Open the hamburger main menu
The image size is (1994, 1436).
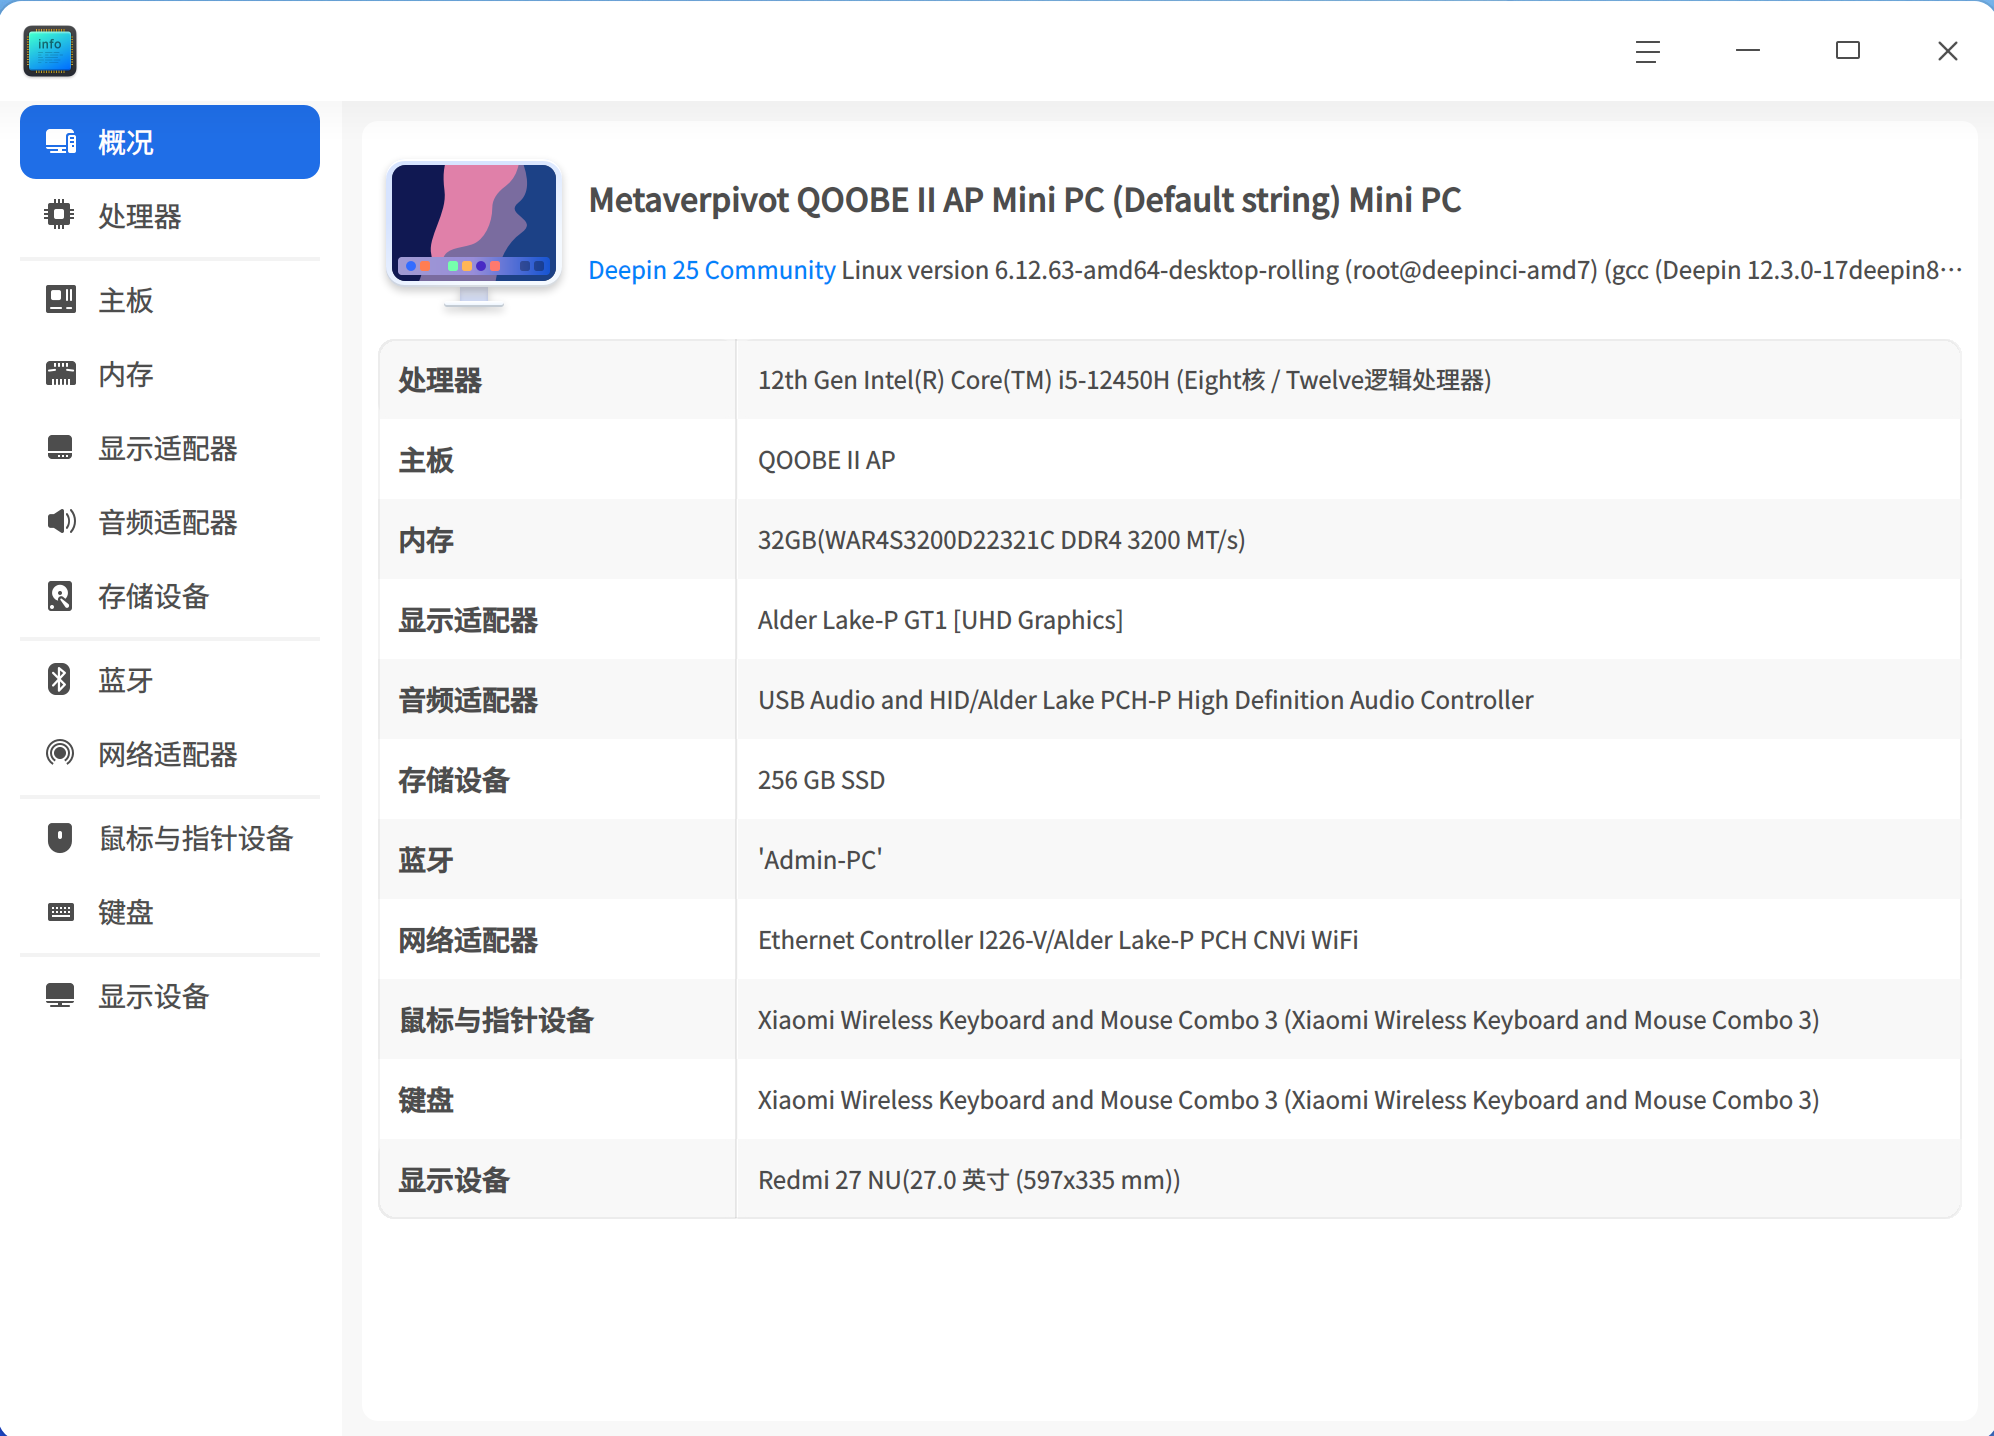[x=1648, y=51]
